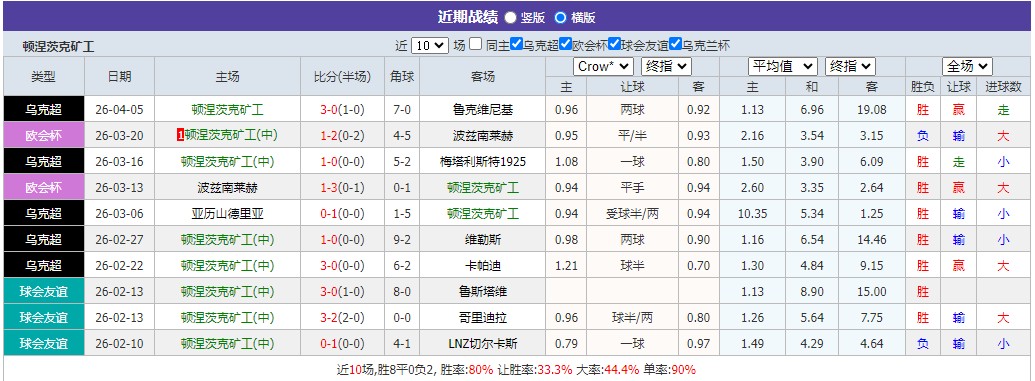Click handicap 受球半/两 in 亚历山德里亚 row
This screenshot has height=381, width=1035.
coord(633,214)
